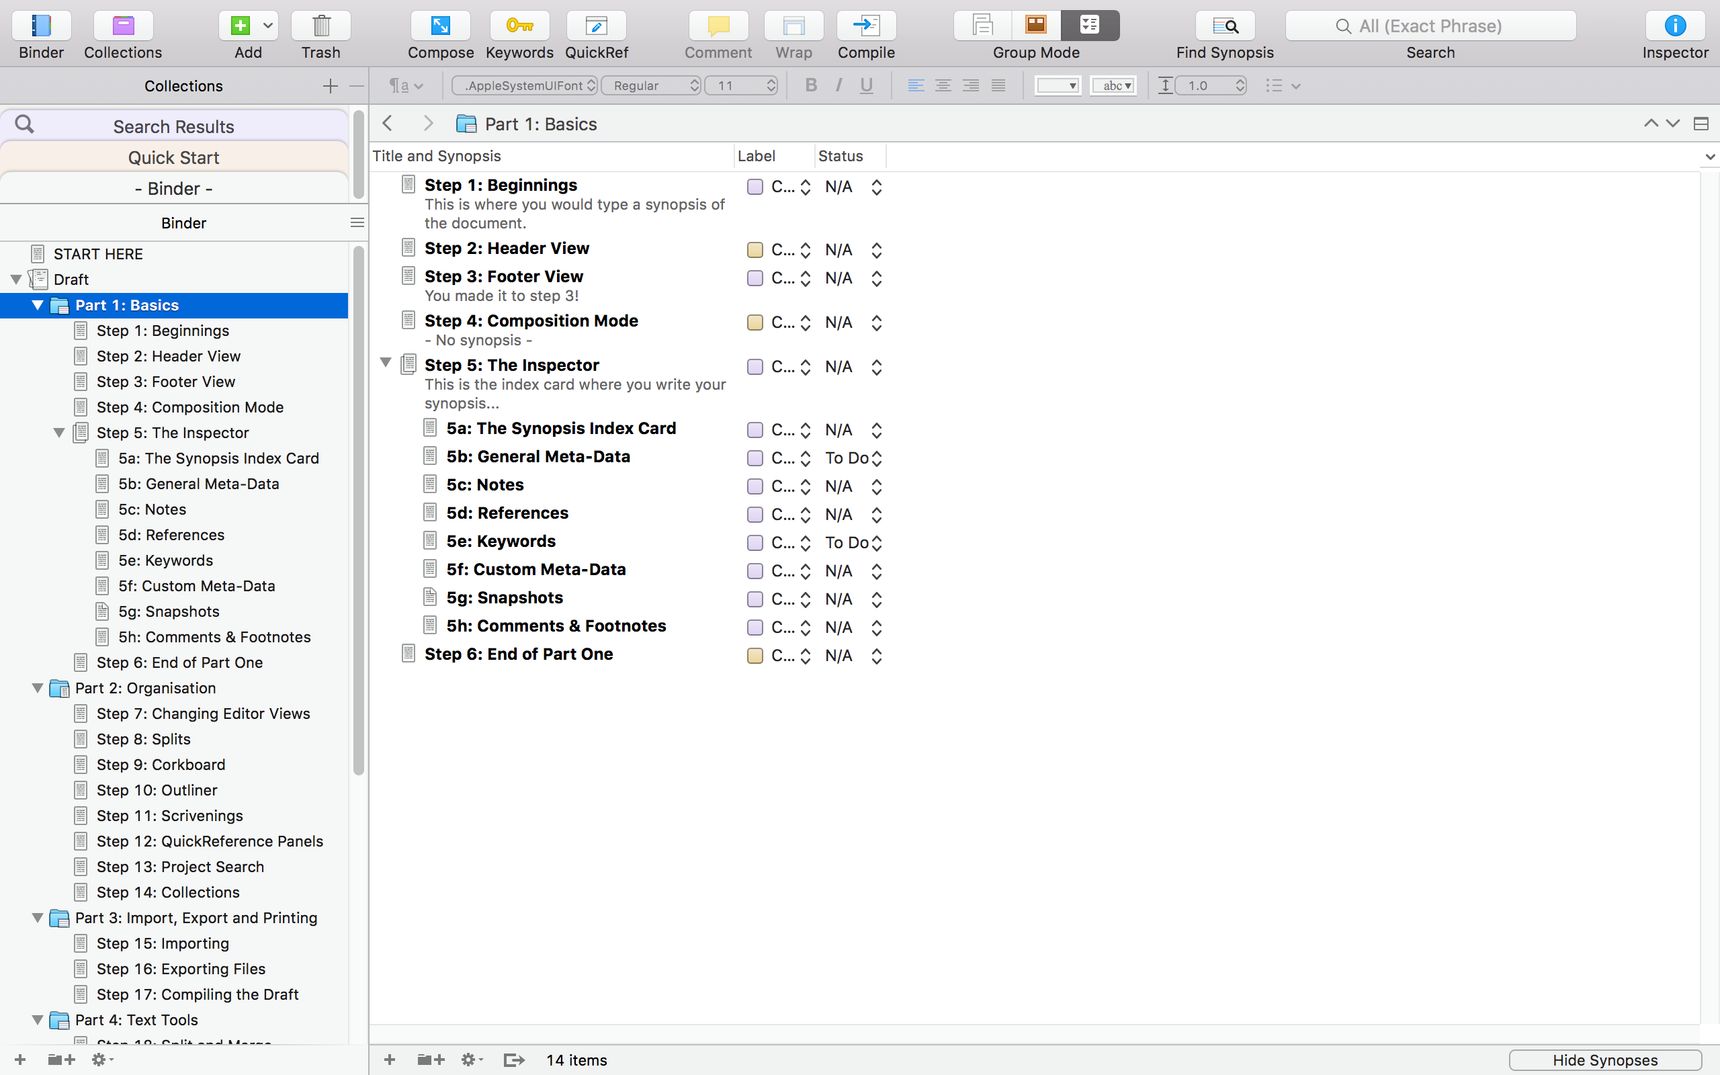The width and height of the screenshot is (1720, 1075).
Task: Set text alignment to center
Action: [x=943, y=85]
